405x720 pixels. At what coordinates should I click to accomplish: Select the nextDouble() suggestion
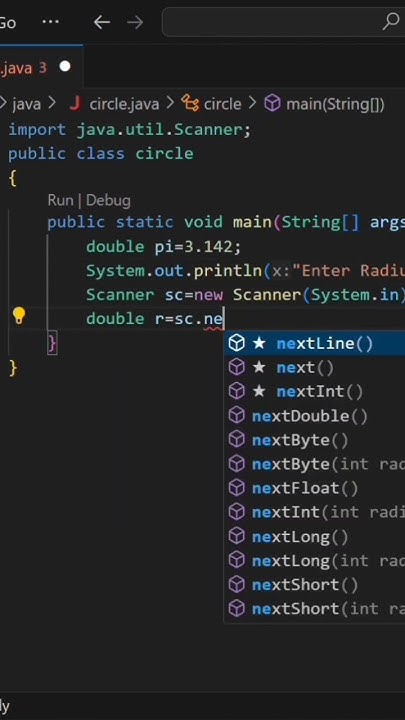[315, 416]
